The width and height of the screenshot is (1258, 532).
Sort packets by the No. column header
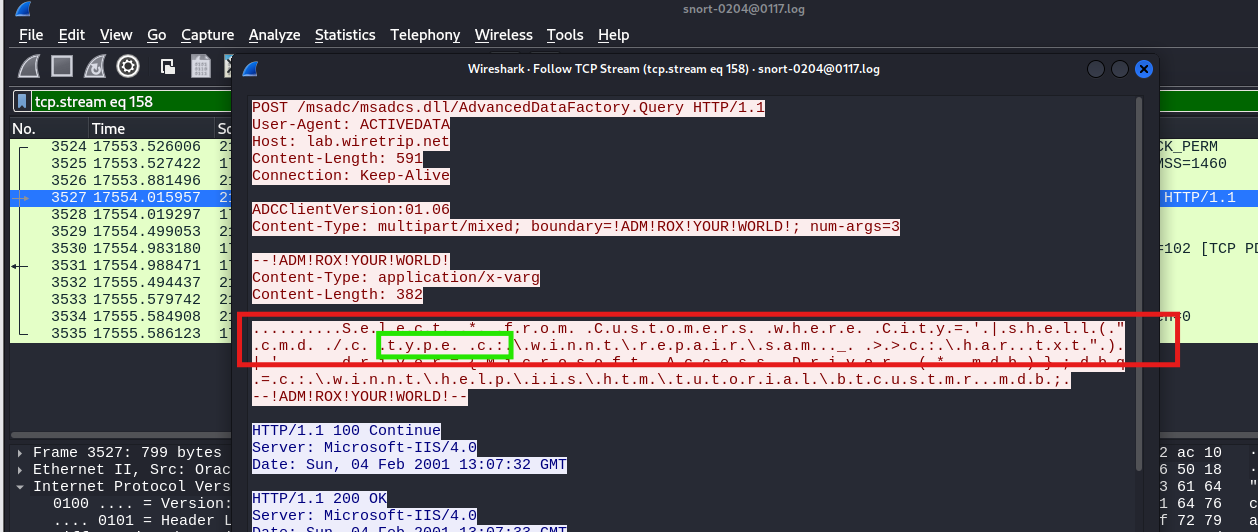(47, 128)
